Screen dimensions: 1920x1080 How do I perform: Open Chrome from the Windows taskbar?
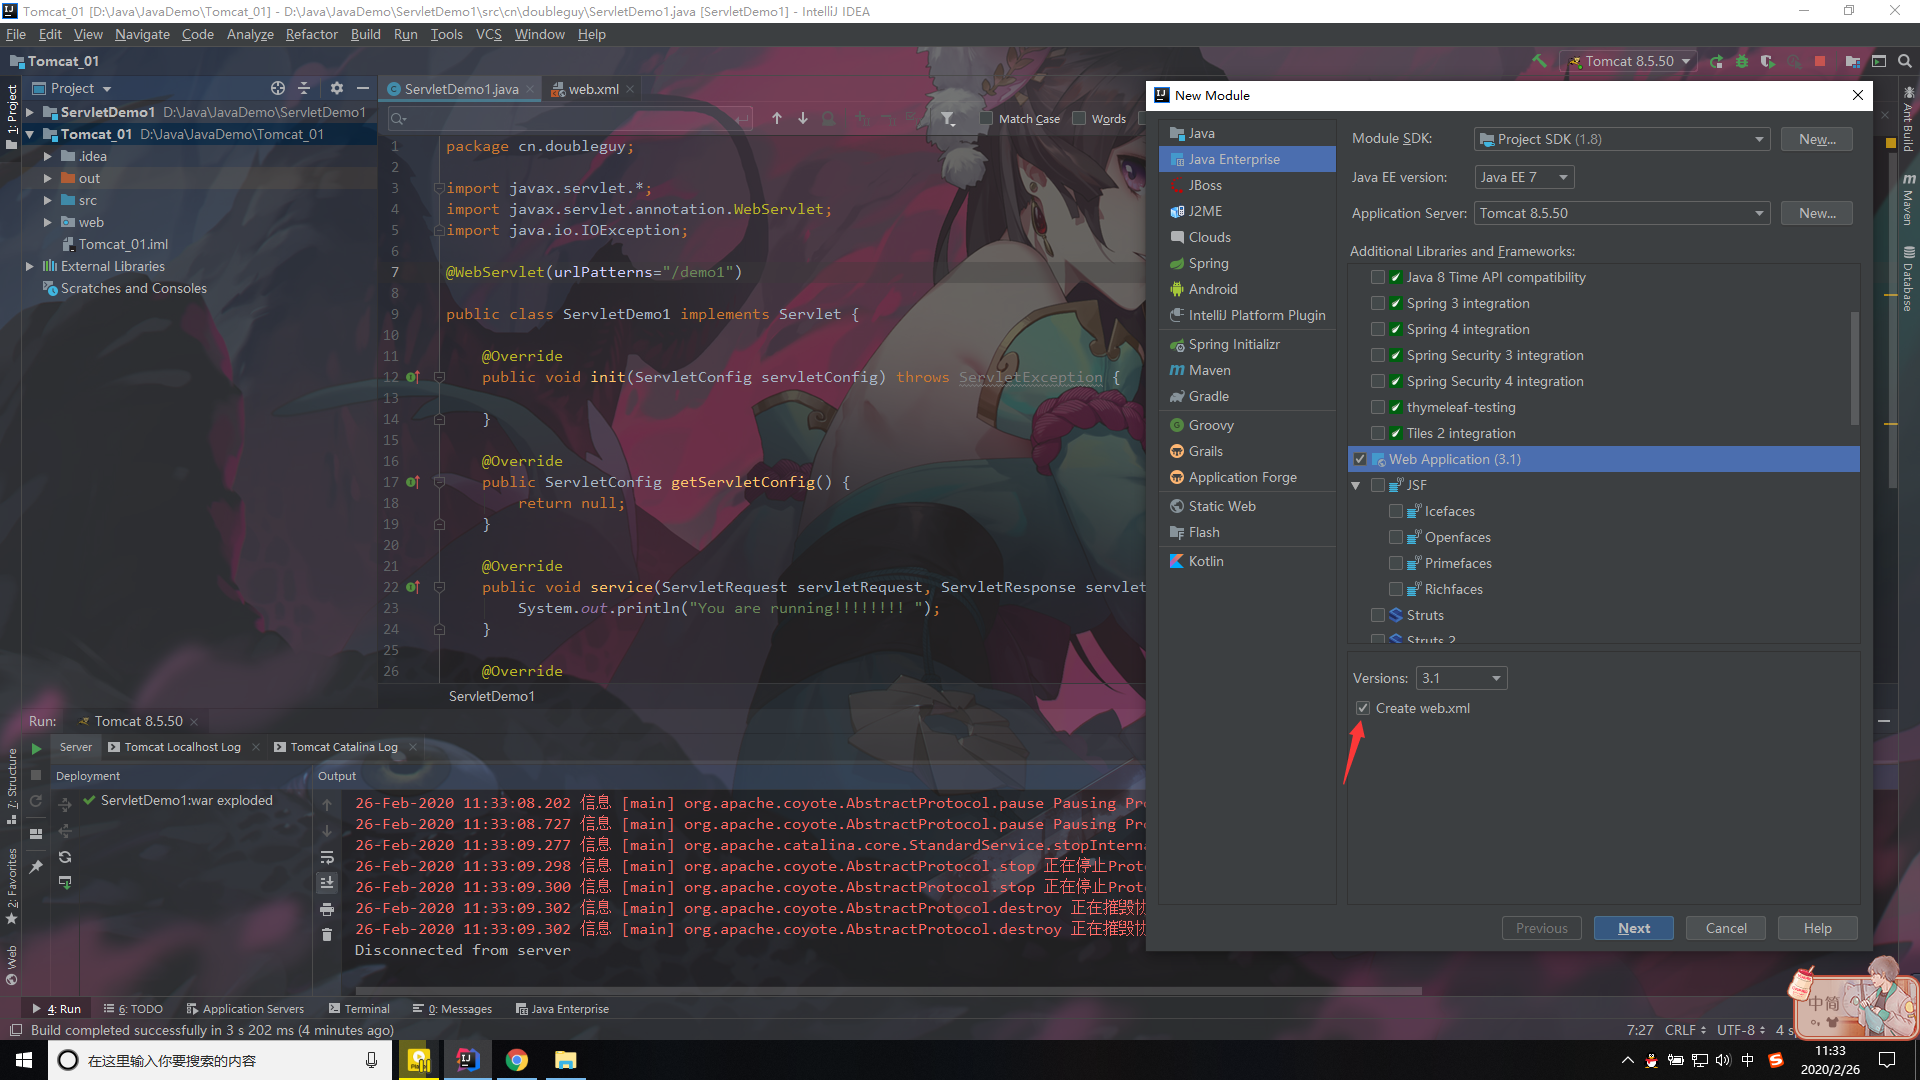pyautogui.click(x=517, y=1060)
